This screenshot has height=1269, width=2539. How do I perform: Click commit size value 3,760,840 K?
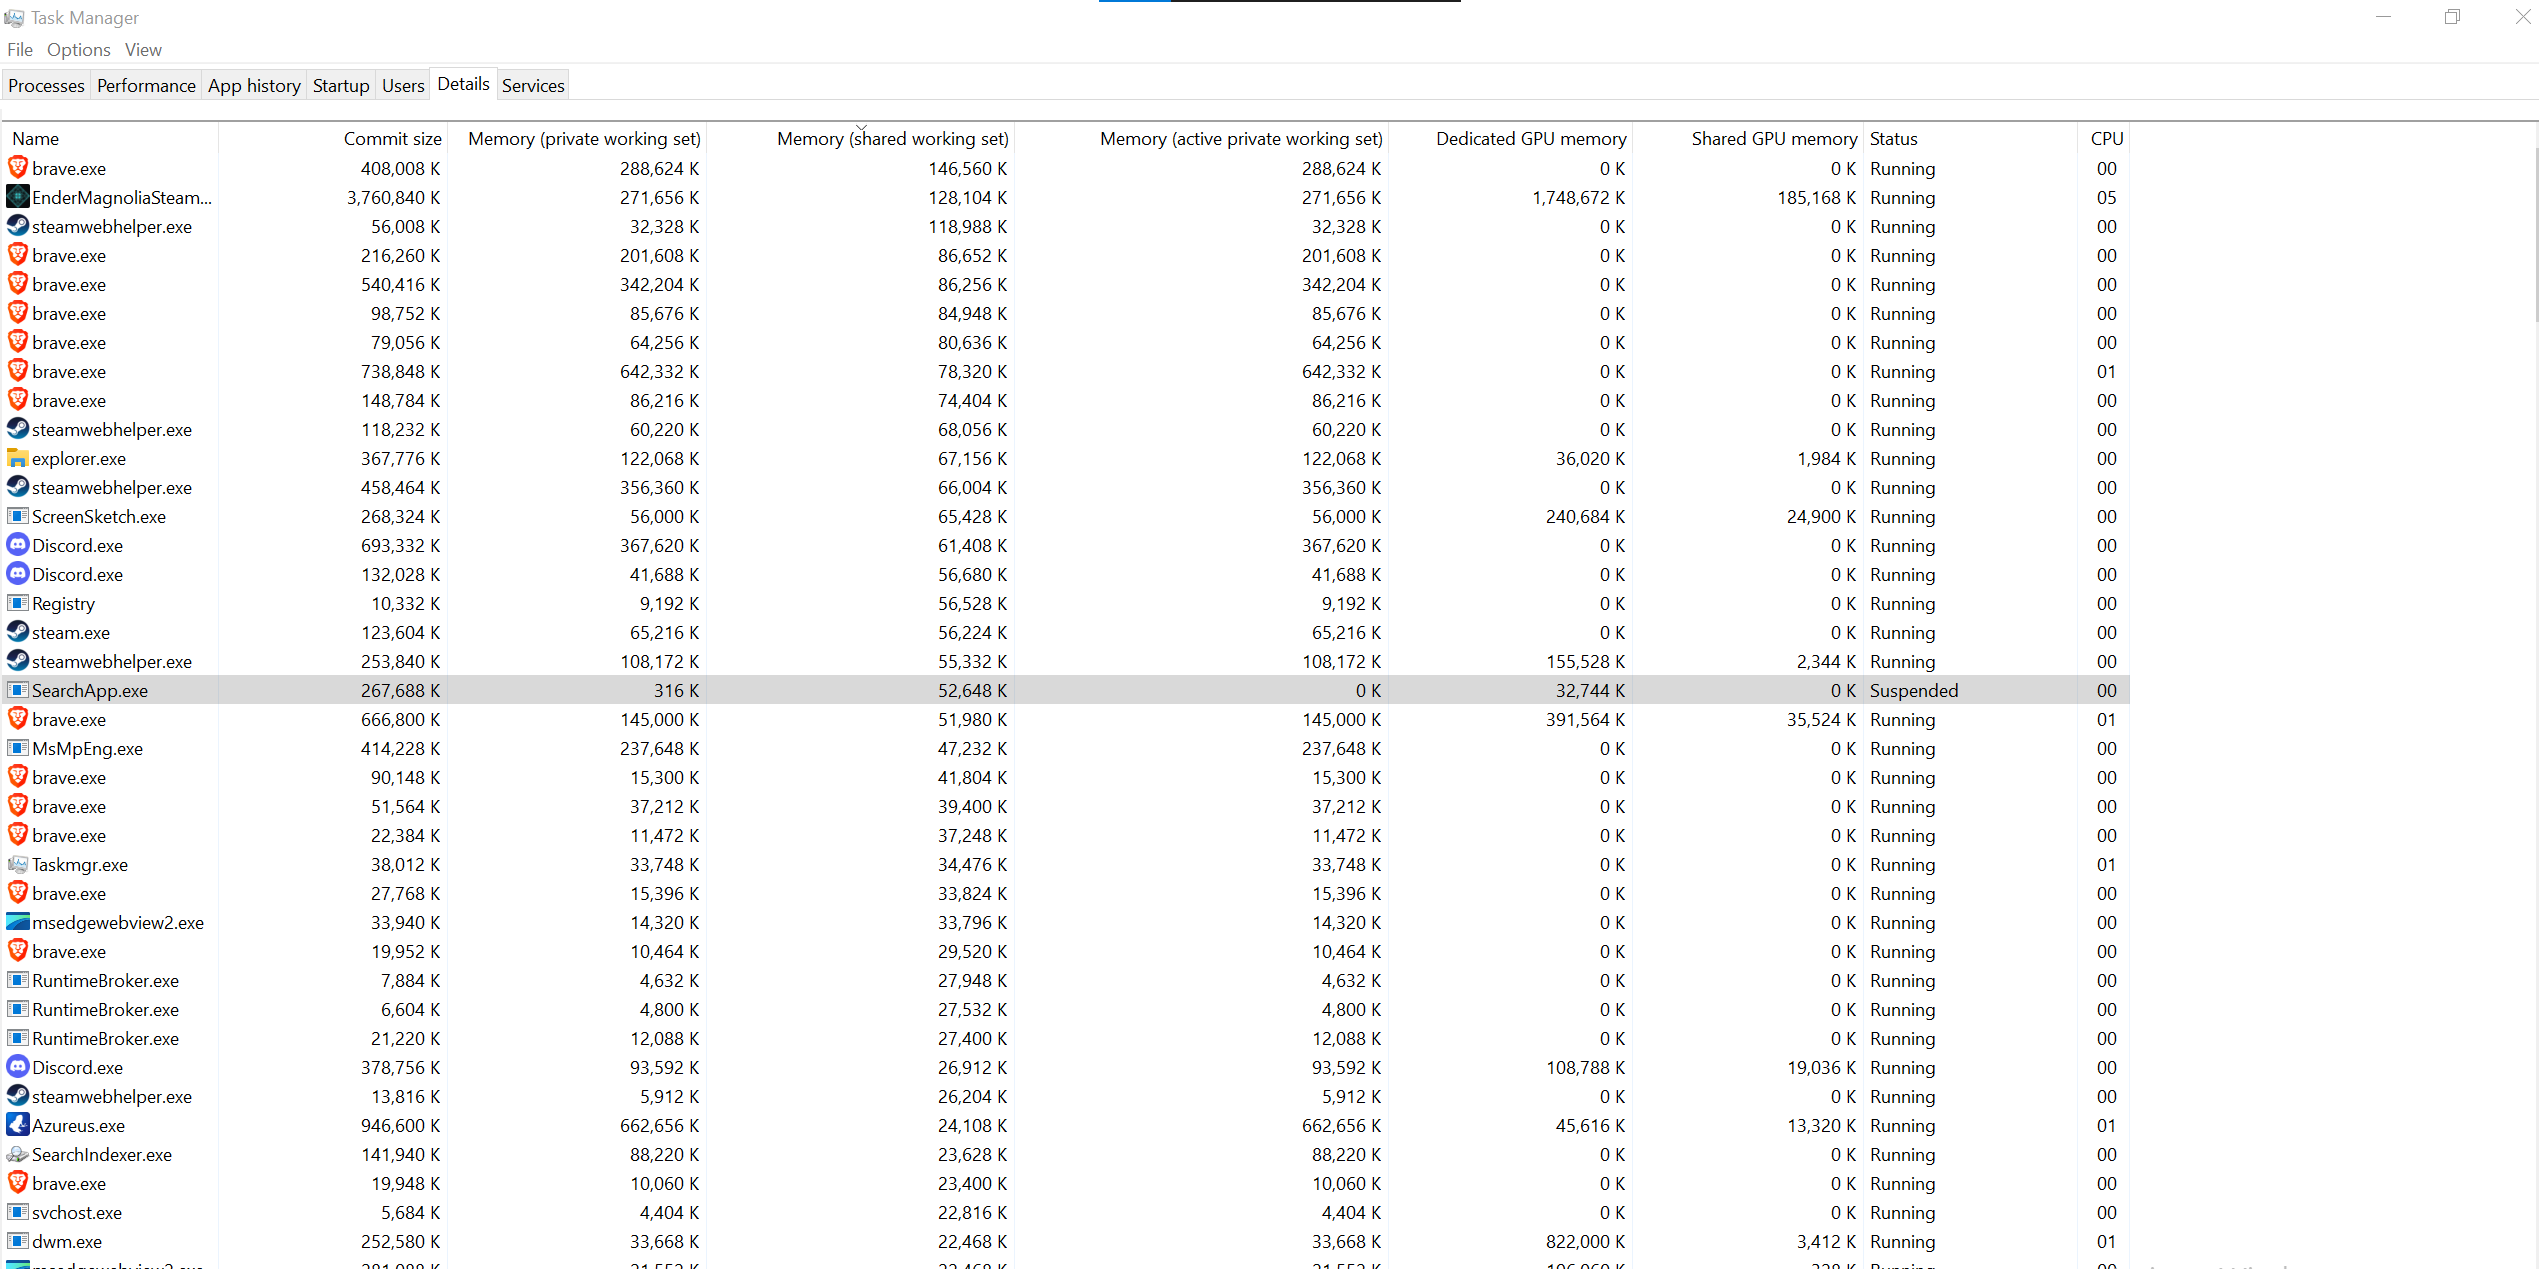(393, 198)
